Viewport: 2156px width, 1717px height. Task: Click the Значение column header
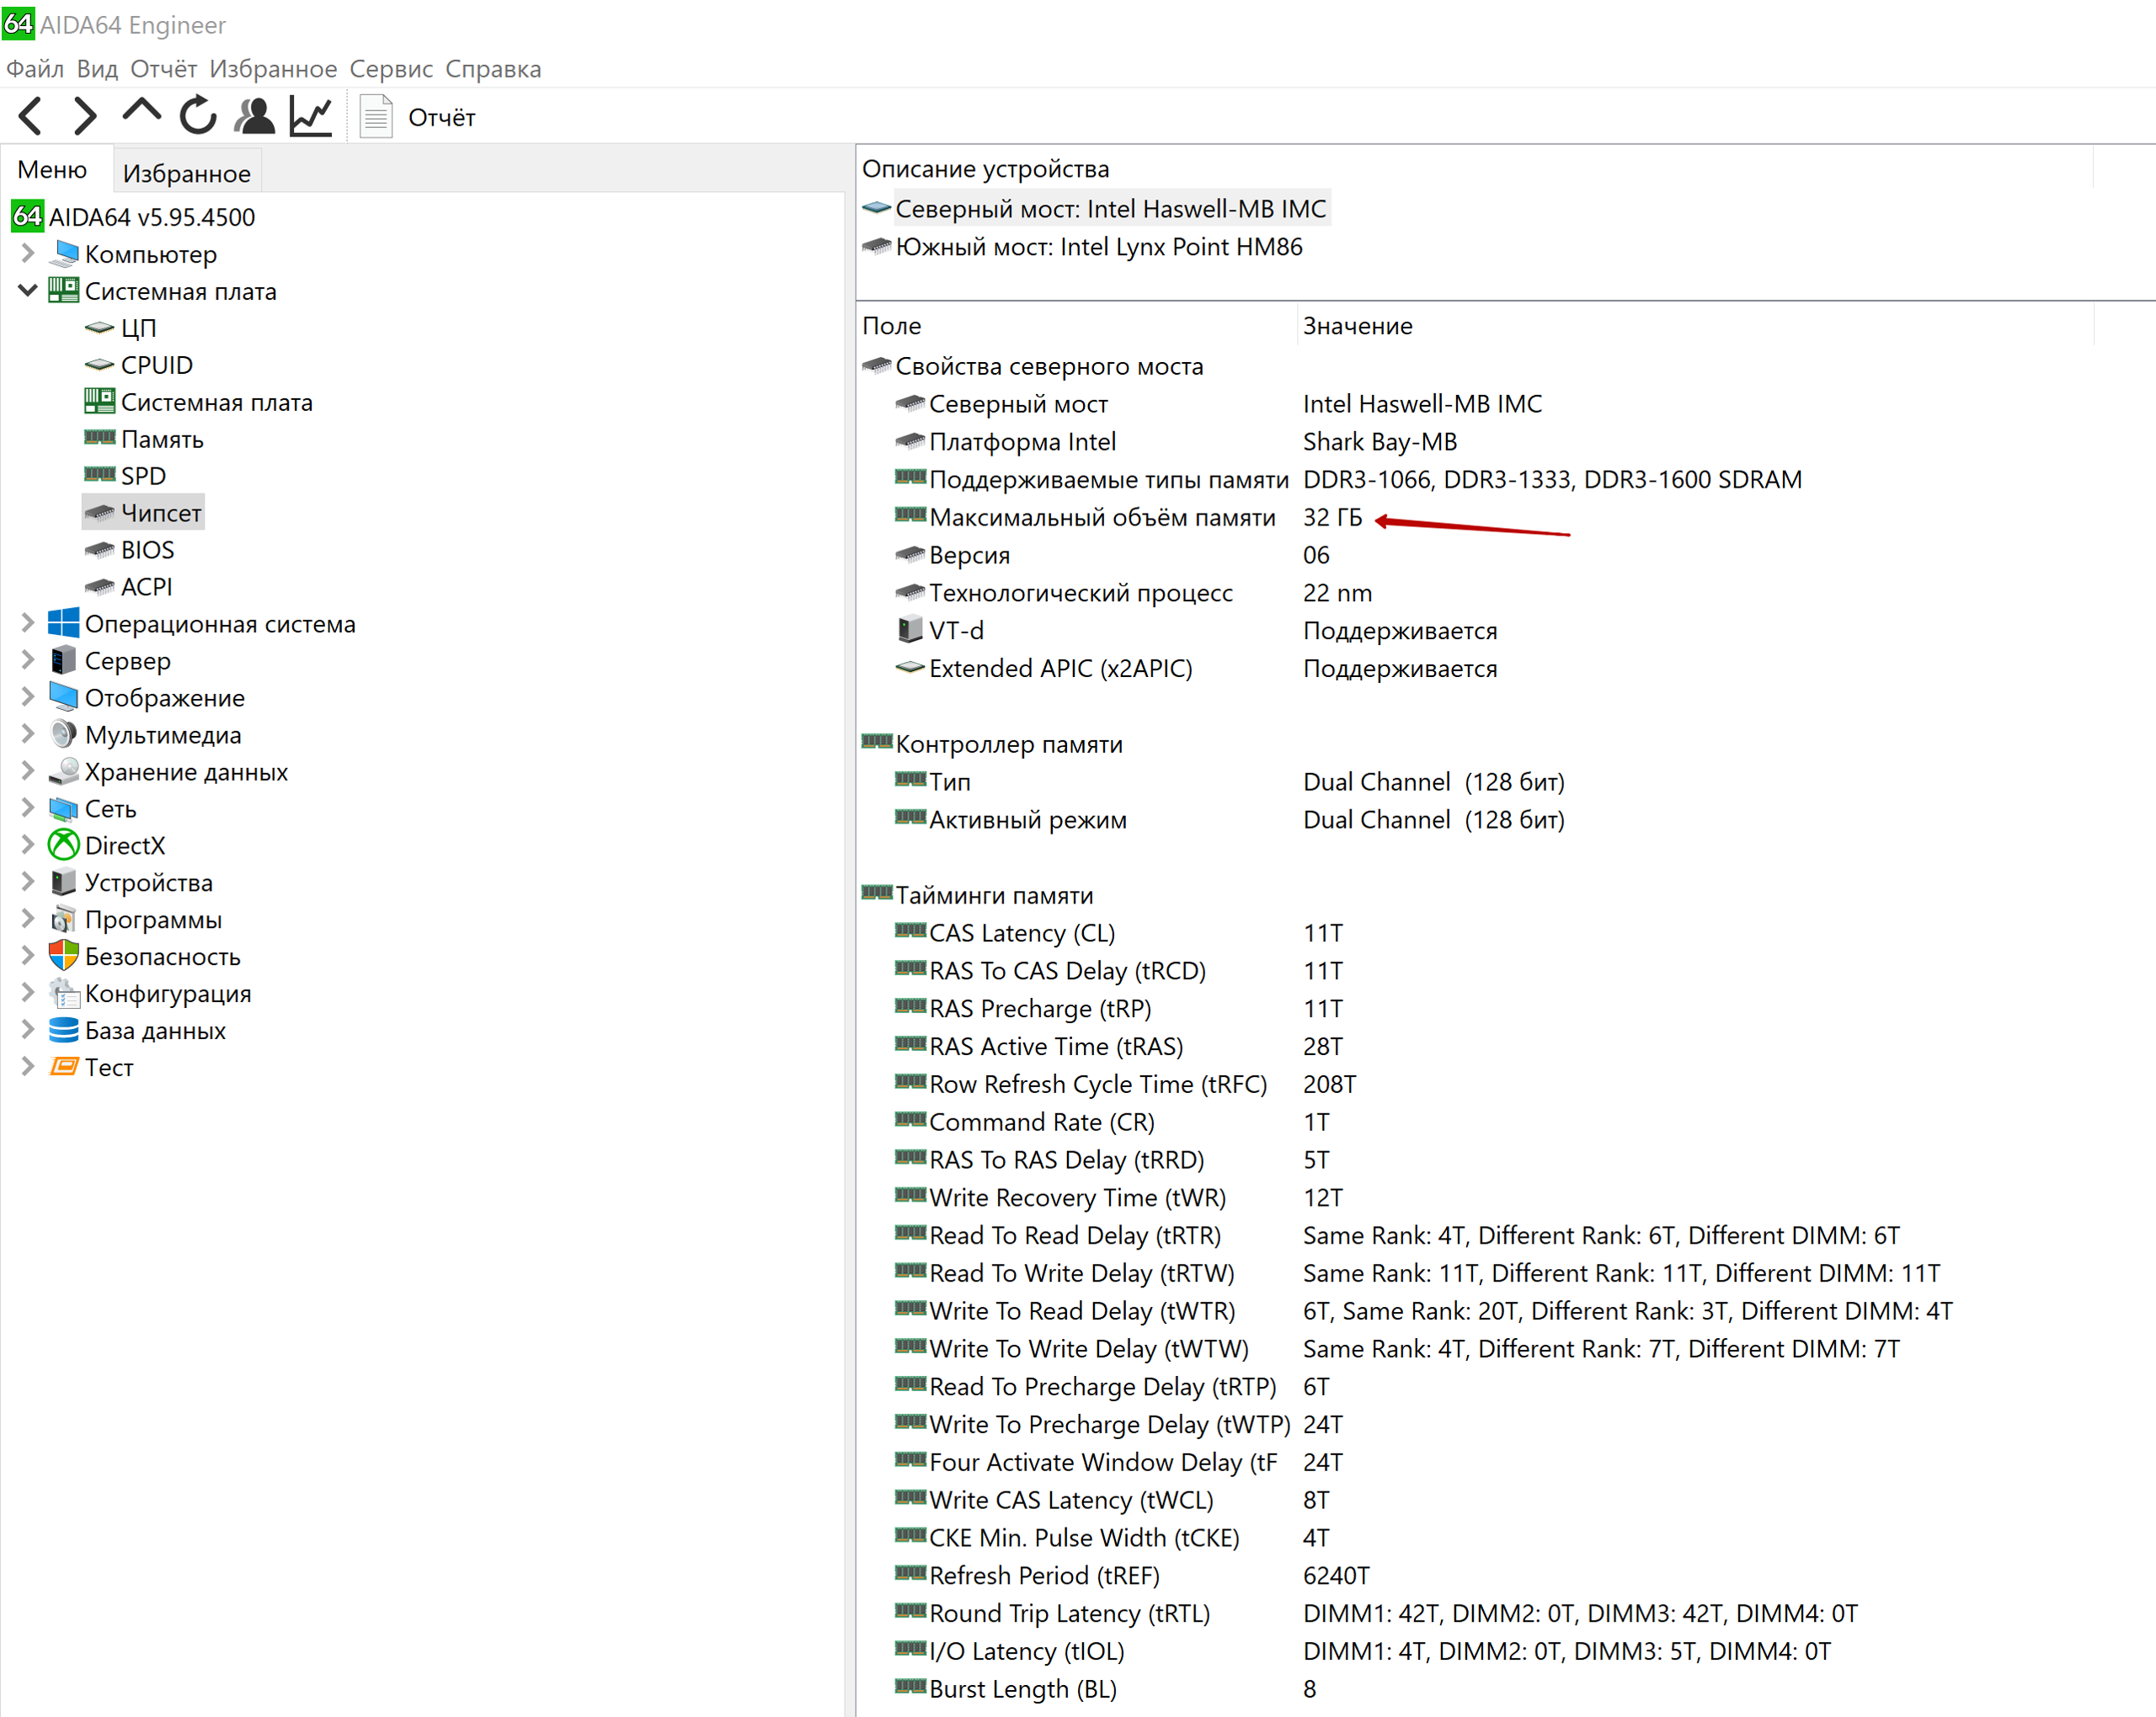point(1357,326)
